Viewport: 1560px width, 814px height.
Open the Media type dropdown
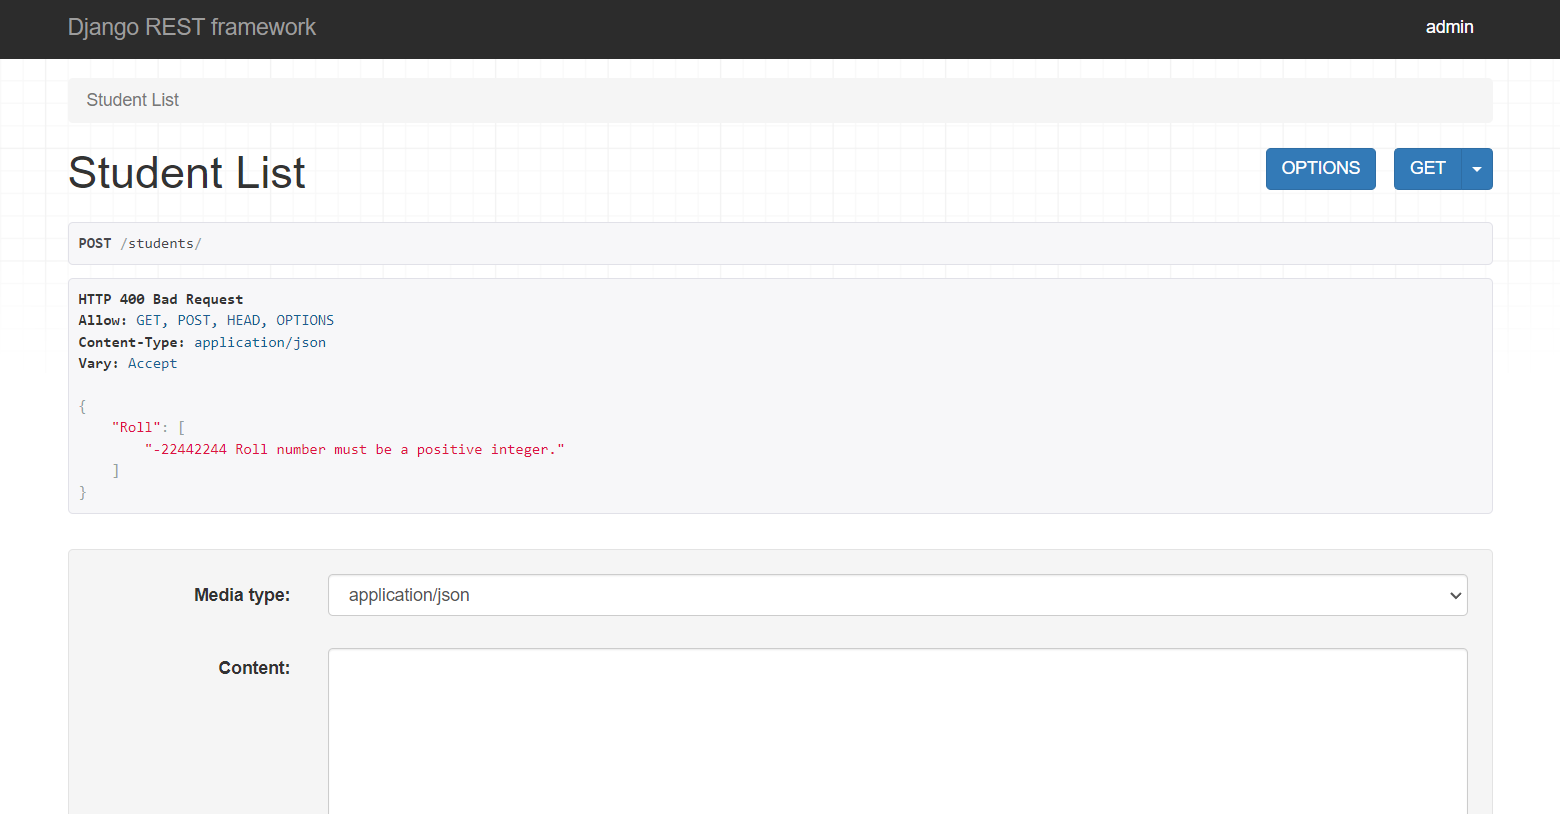coord(897,595)
